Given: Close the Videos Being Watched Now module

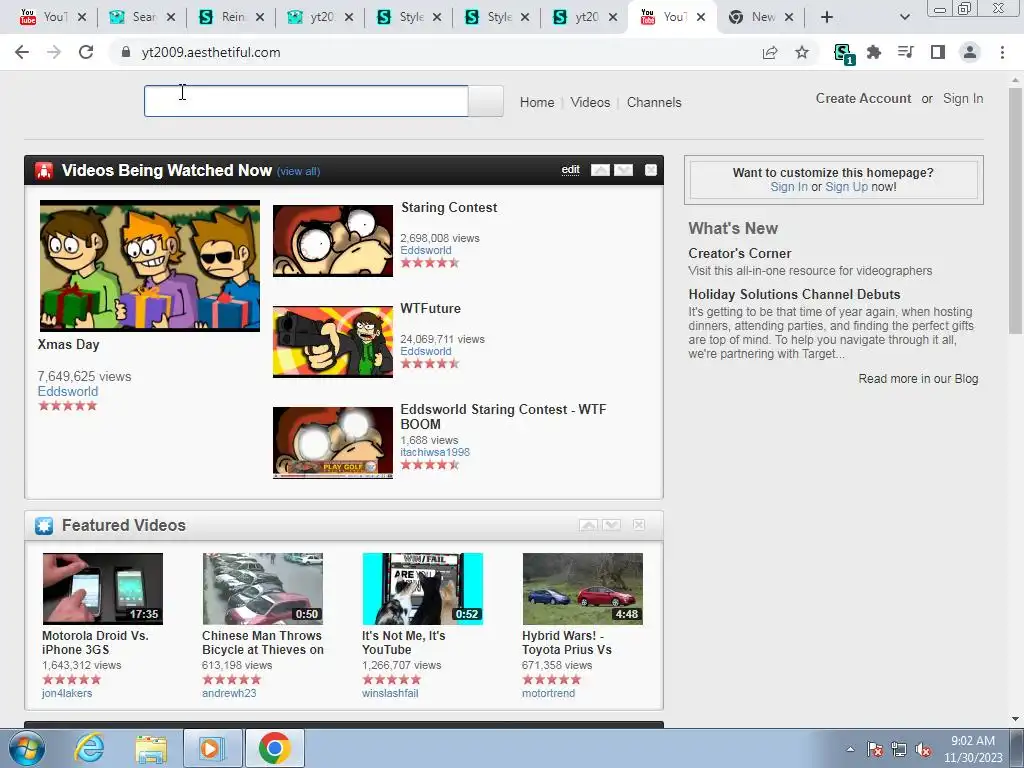Looking at the screenshot, I should tap(650, 170).
